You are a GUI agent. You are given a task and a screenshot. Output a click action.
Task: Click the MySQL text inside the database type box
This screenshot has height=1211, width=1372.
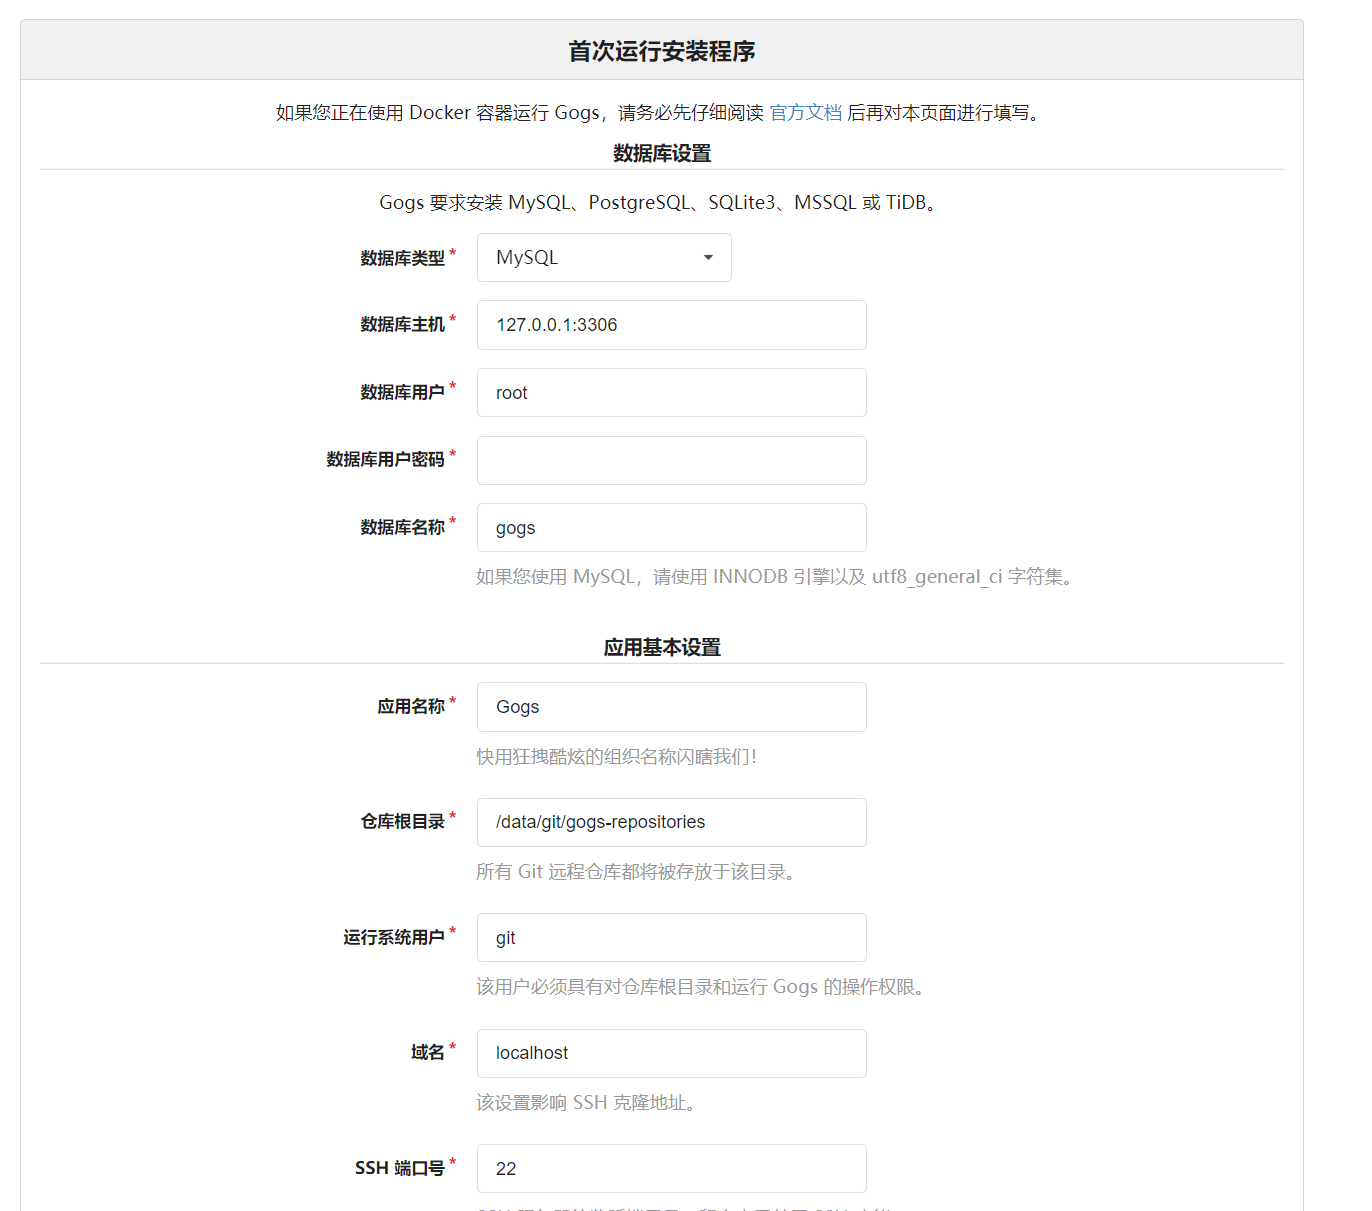coord(525,257)
